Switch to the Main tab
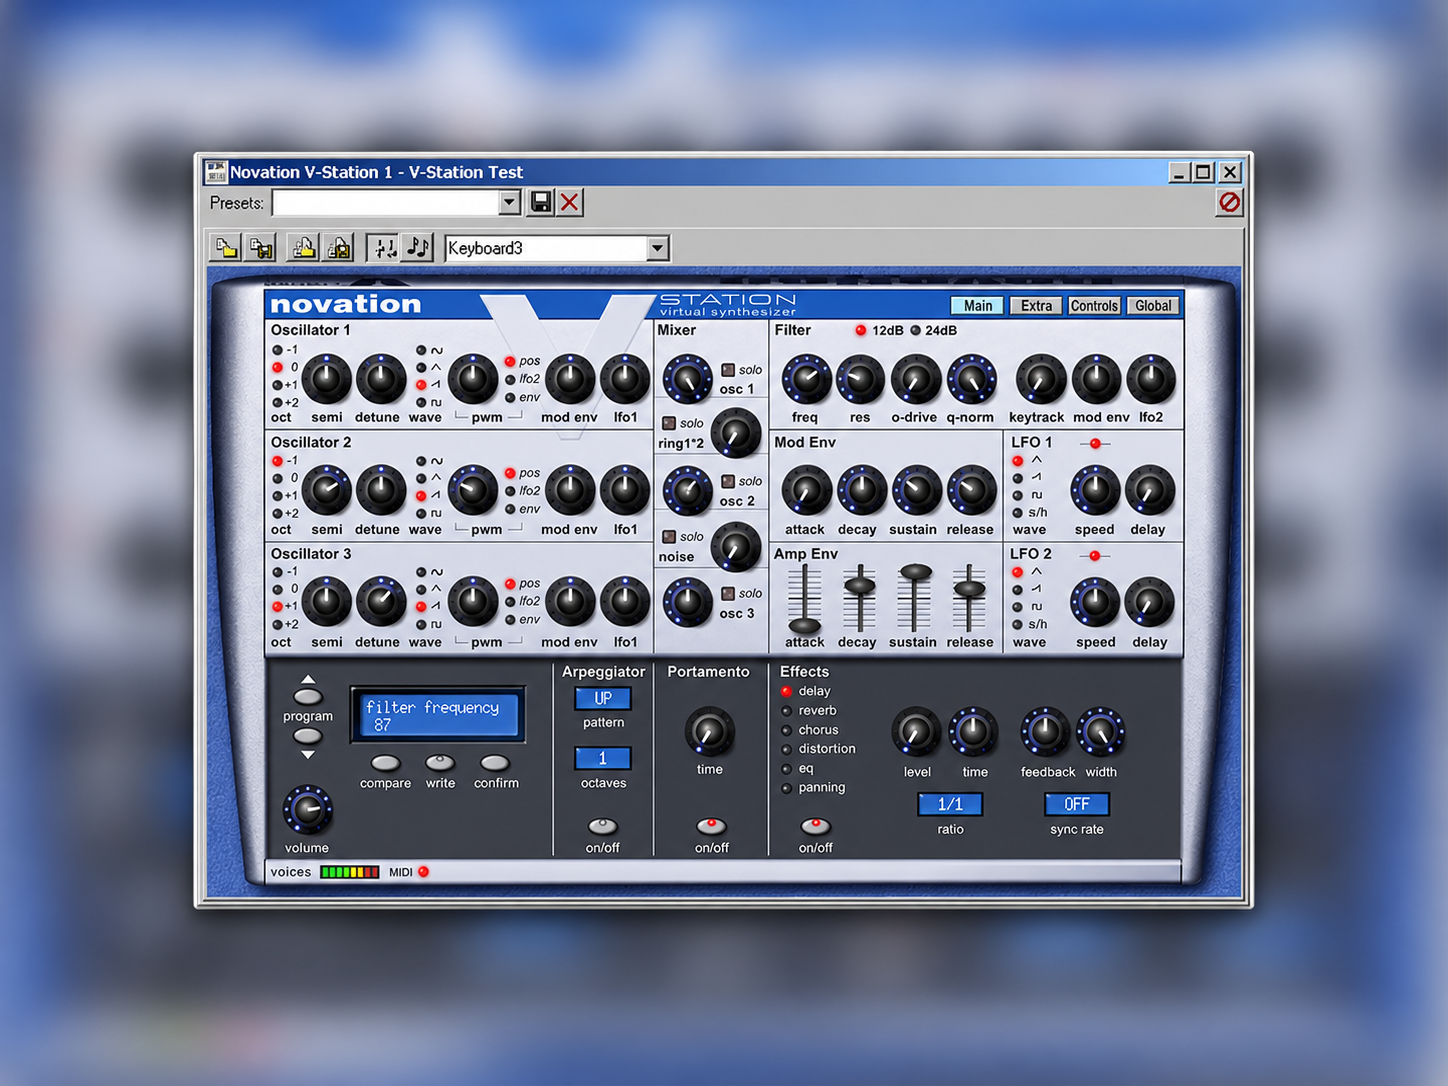1448x1086 pixels. pyautogui.click(x=978, y=306)
